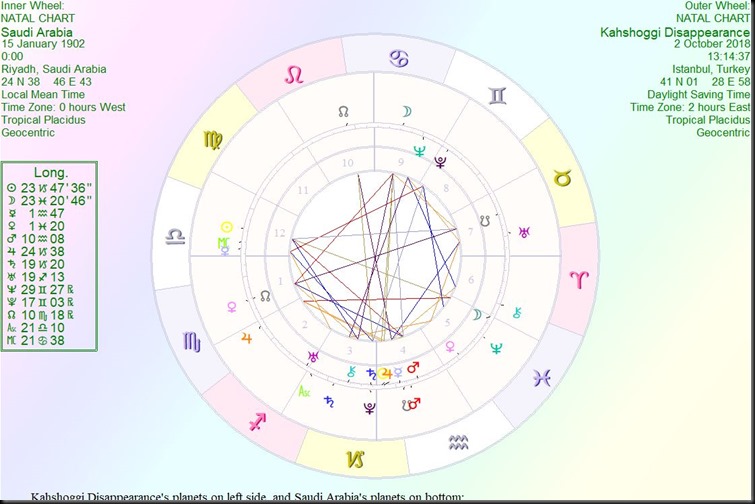Click the MC longitude row reading 21 38
This screenshot has width=755, height=504.
coord(36,340)
